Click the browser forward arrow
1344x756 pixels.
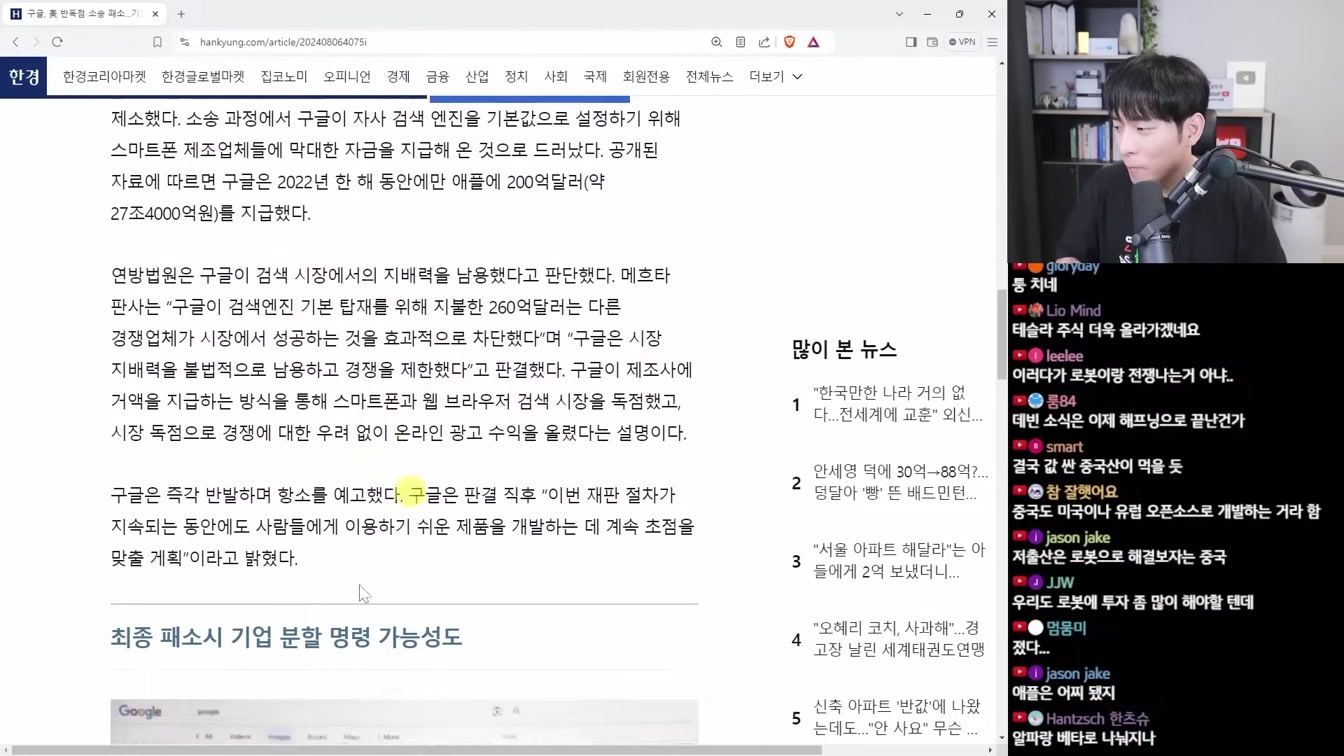click(36, 42)
